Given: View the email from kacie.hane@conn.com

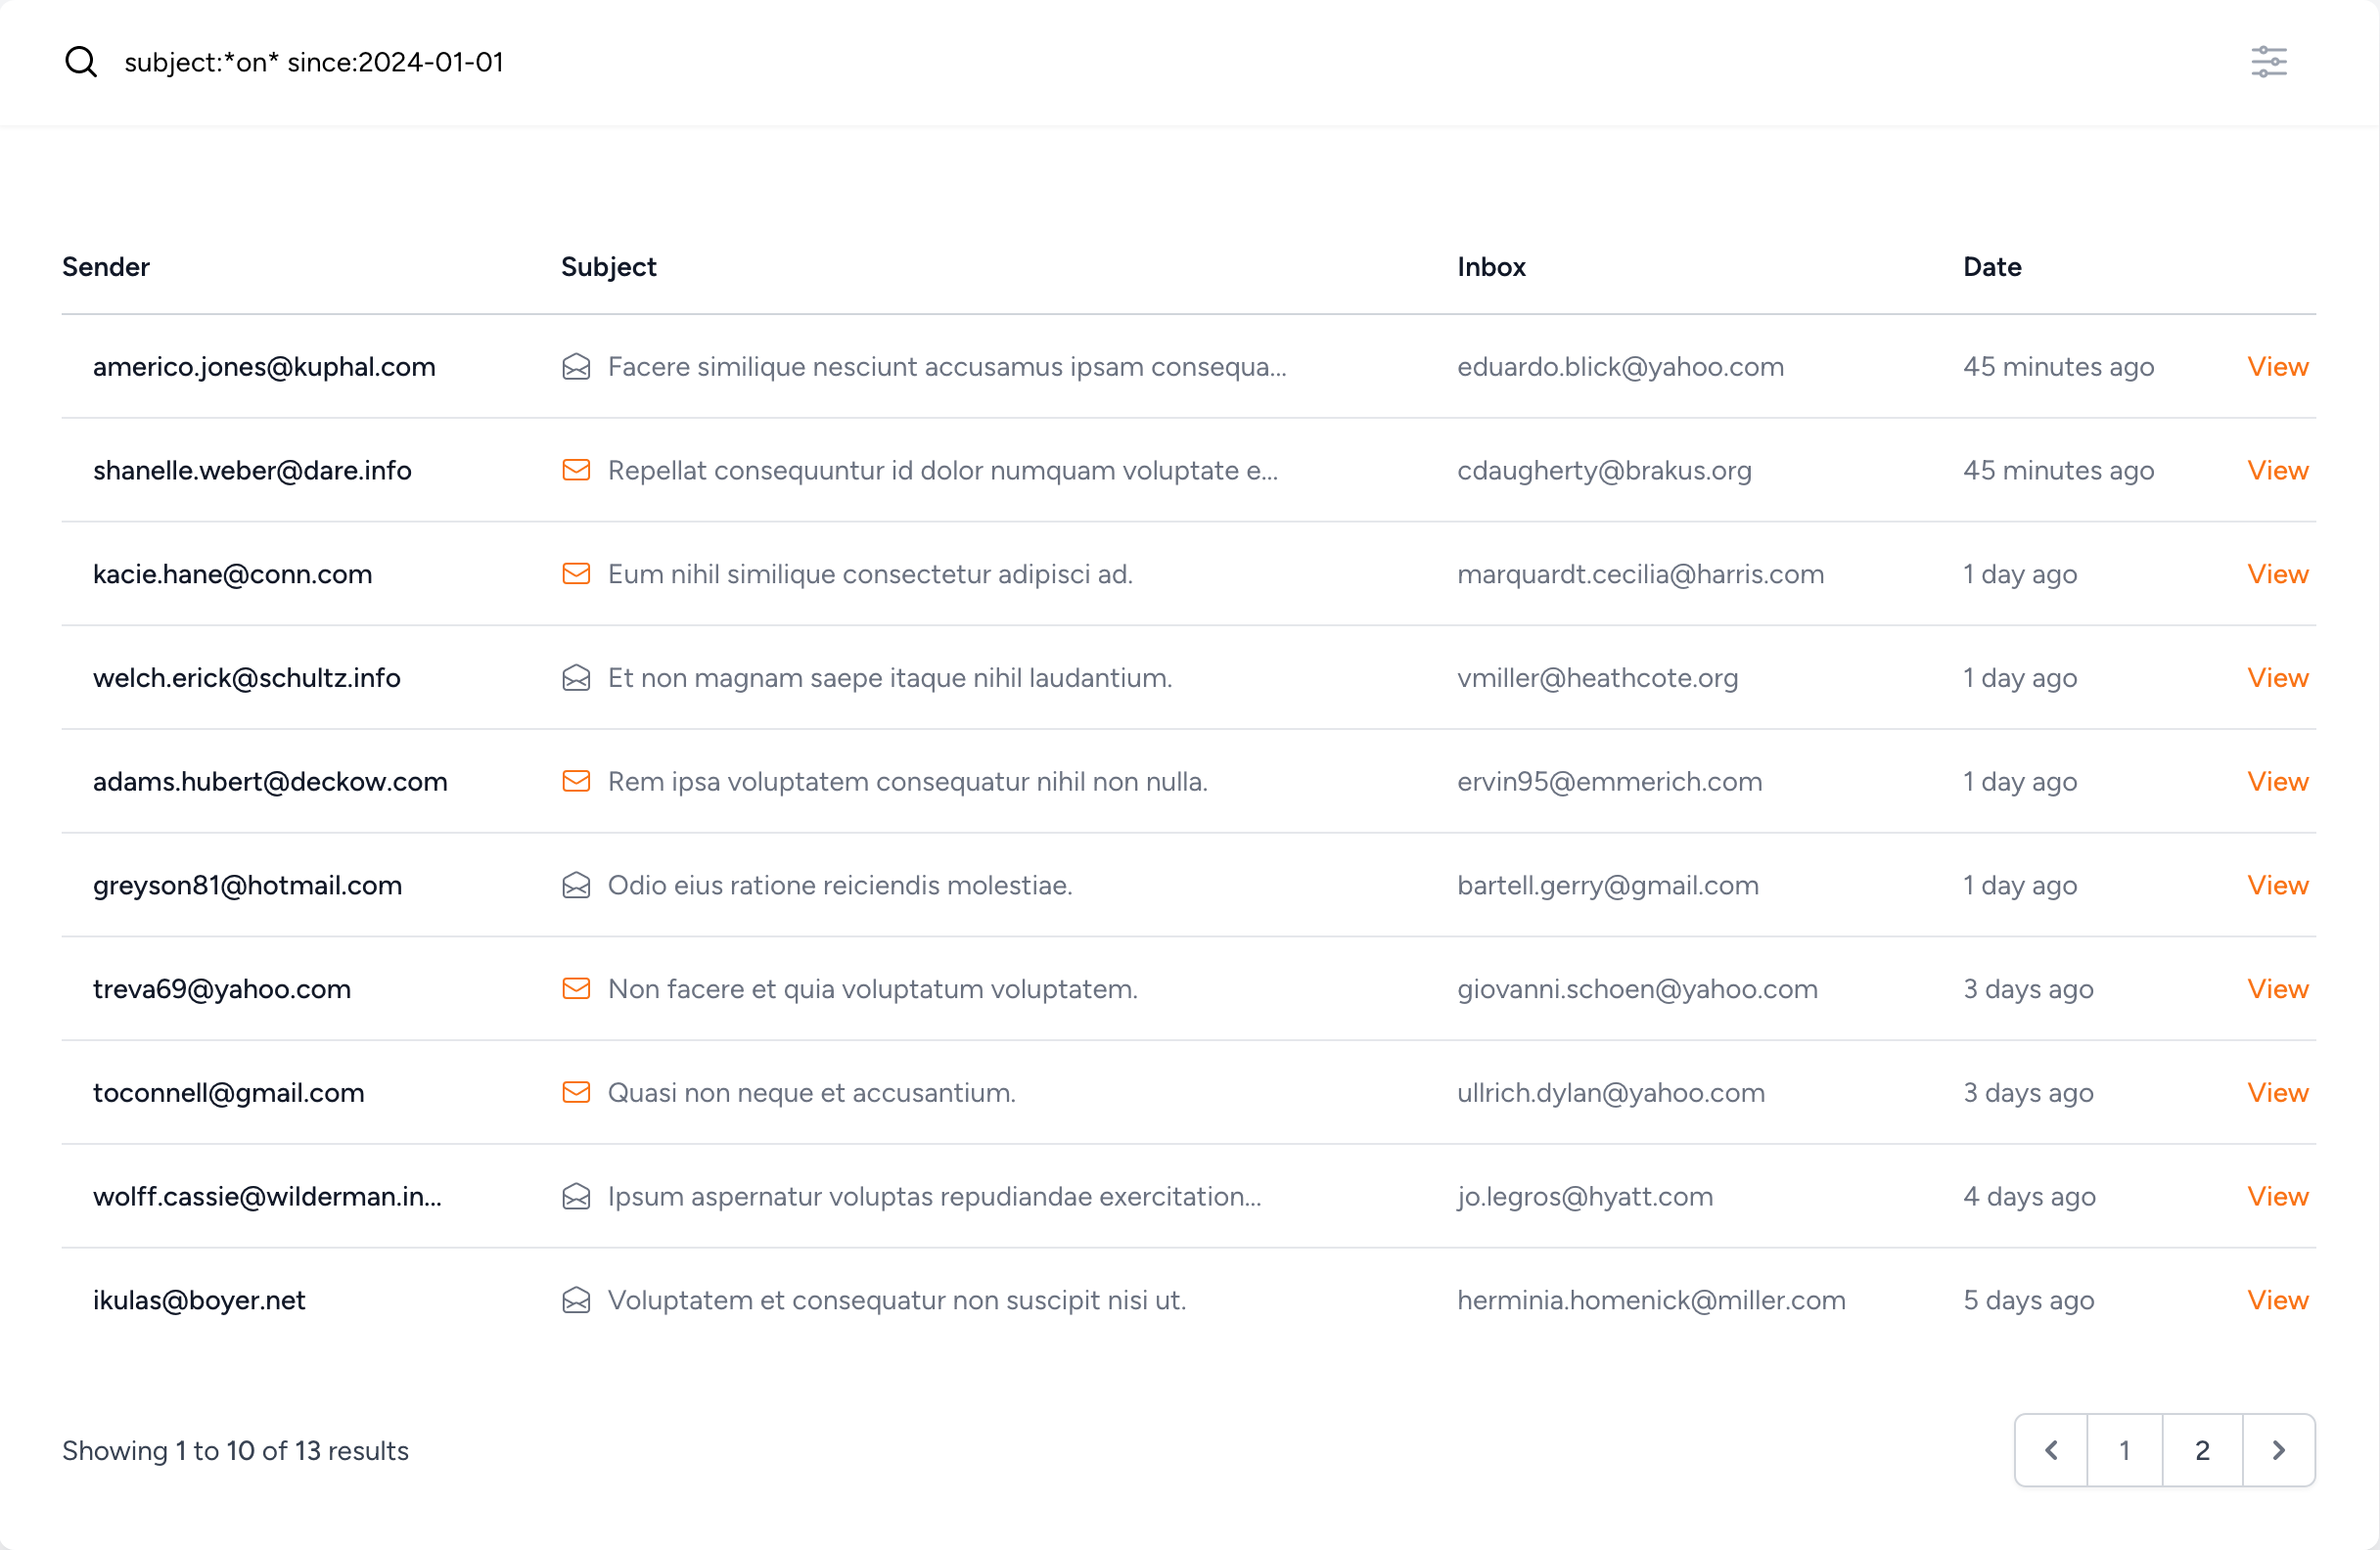Looking at the screenshot, I should pyautogui.click(x=2277, y=574).
